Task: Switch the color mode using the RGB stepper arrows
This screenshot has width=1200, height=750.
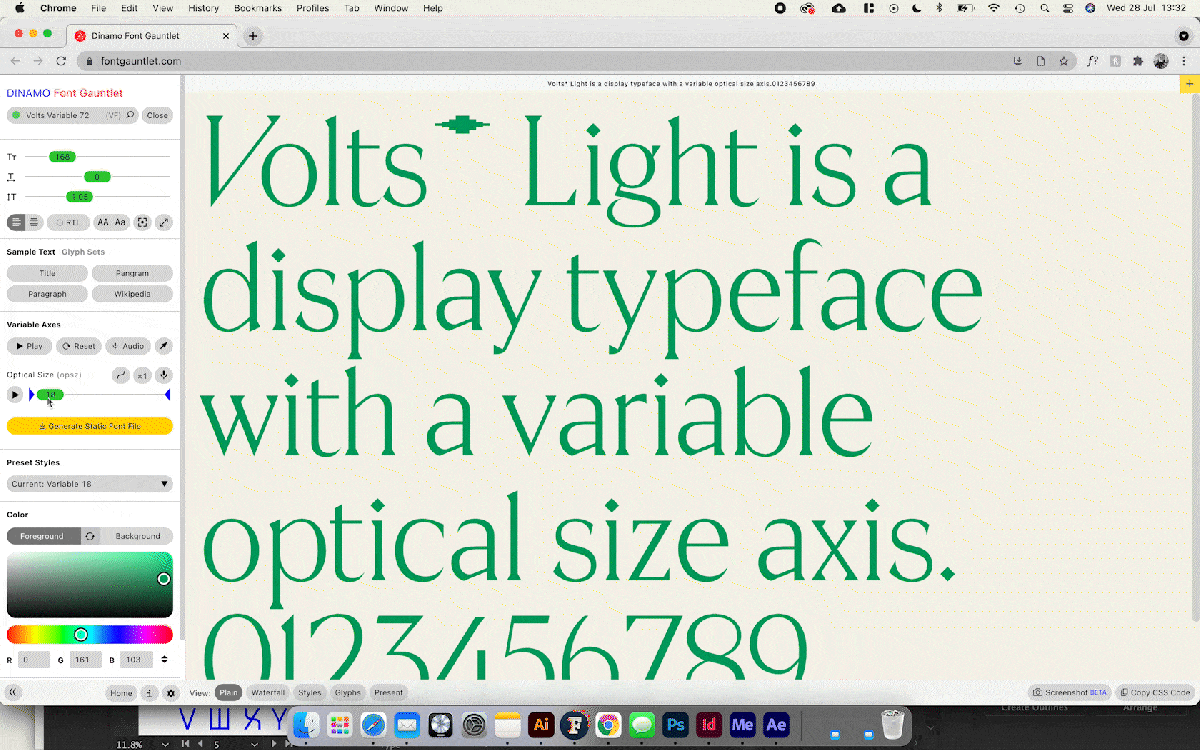Action: 164,660
